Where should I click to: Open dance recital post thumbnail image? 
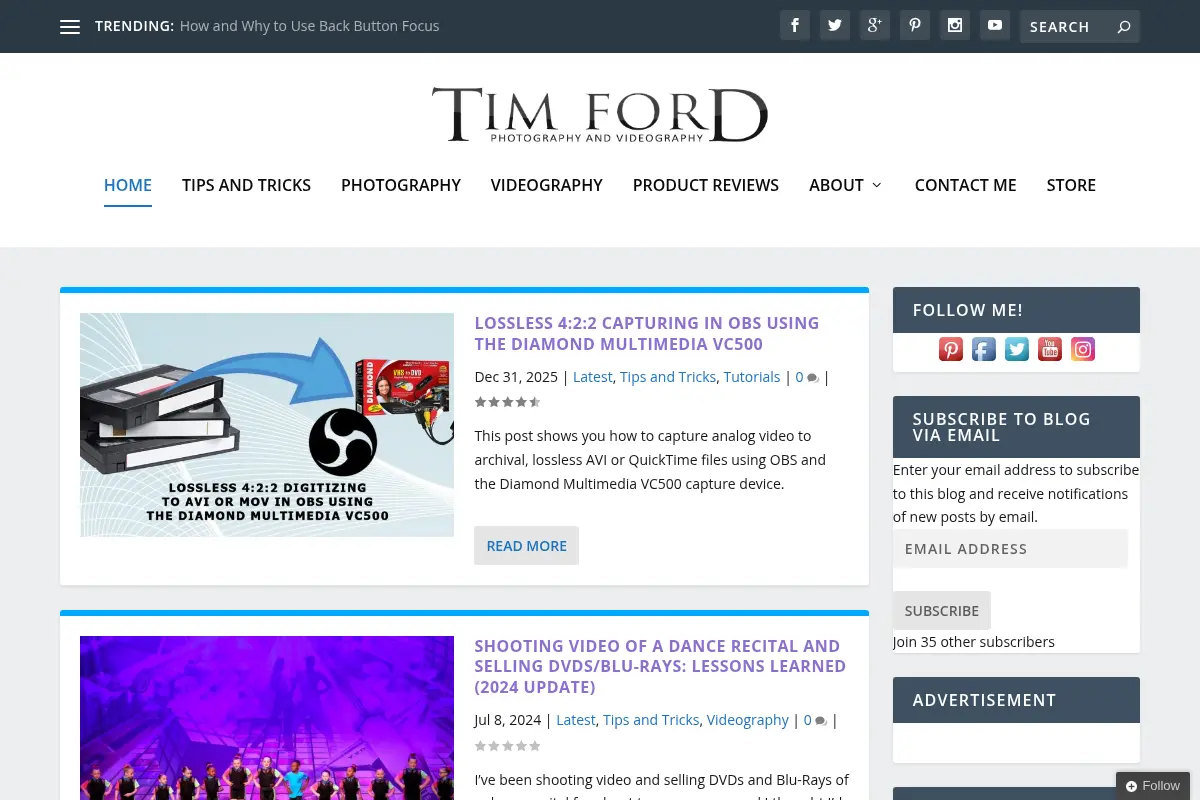[267, 718]
